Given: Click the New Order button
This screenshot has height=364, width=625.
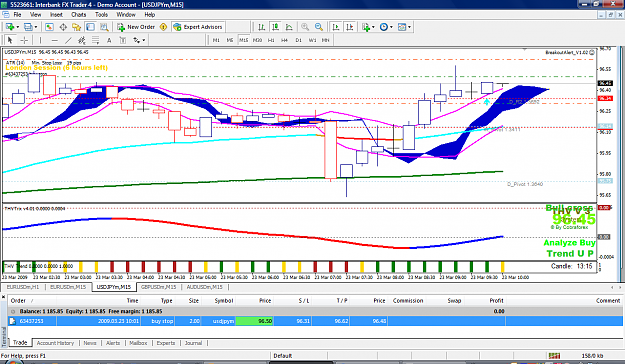Looking at the screenshot, I should [x=136, y=27].
